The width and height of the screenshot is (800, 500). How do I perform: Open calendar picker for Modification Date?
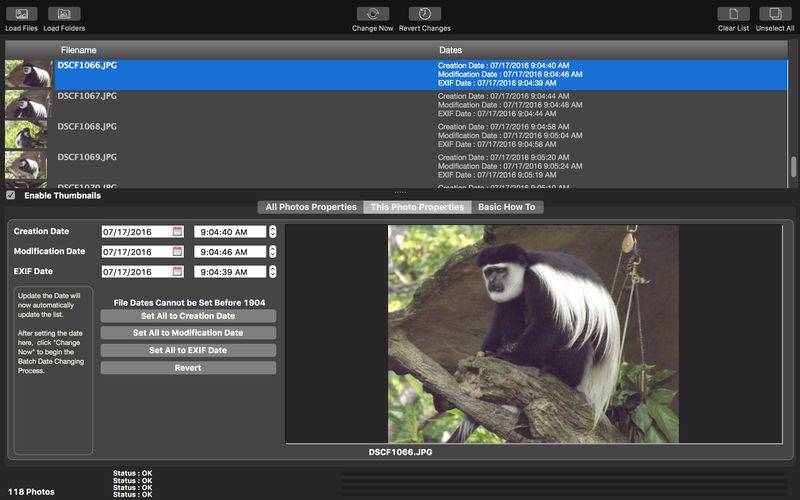tap(177, 252)
